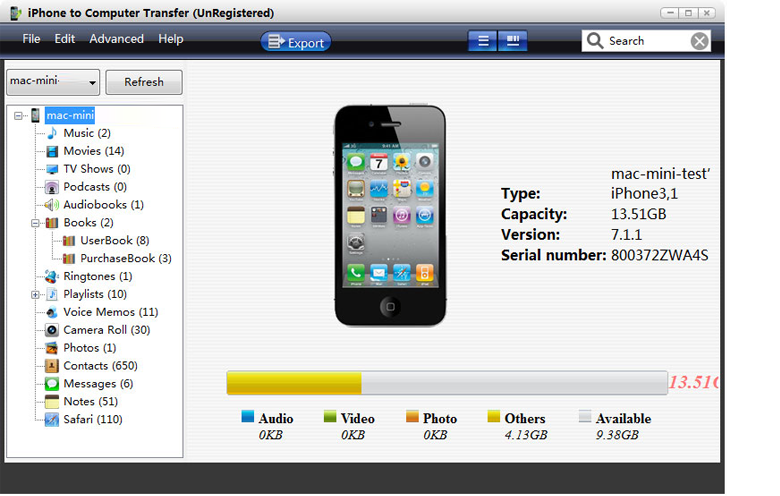This screenshot has width=780, height=496.
Task: Click the Ringtones icon
Action: pos(52,277)
